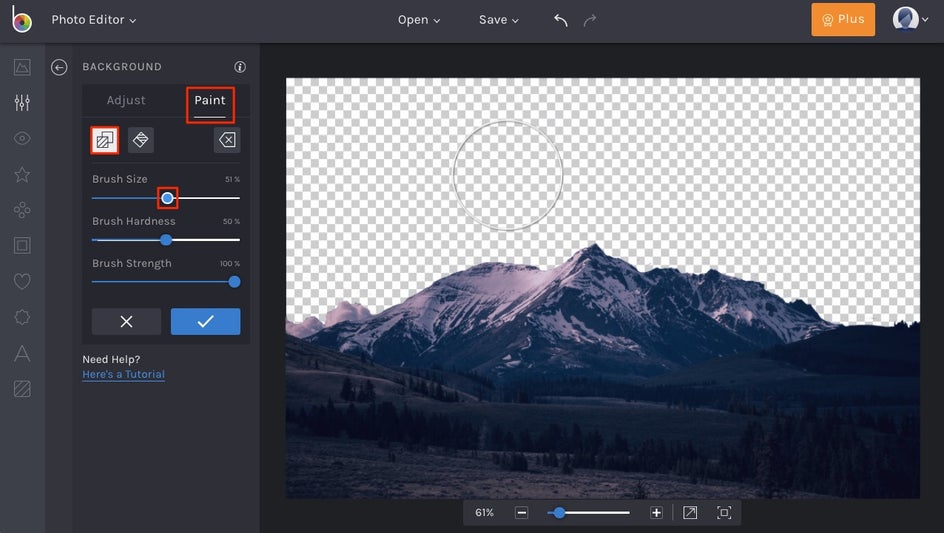Switch to the Adjust tab

tap(126, 101)
